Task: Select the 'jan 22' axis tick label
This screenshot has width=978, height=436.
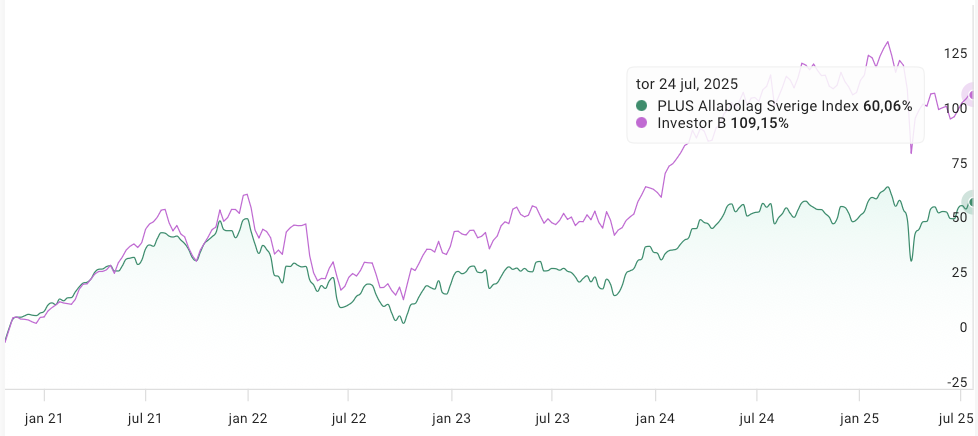Action: pos(247,418)
